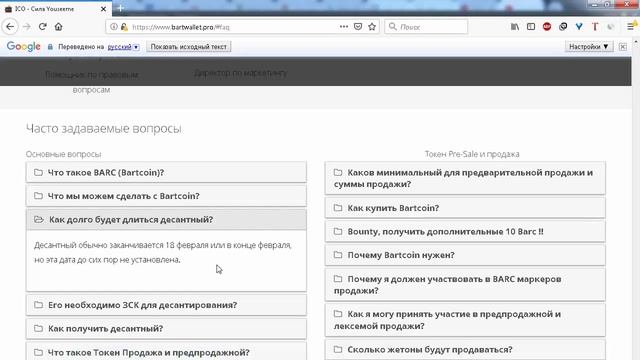
Task: Open the русский language dropdown
Action: tap(123, 47)
